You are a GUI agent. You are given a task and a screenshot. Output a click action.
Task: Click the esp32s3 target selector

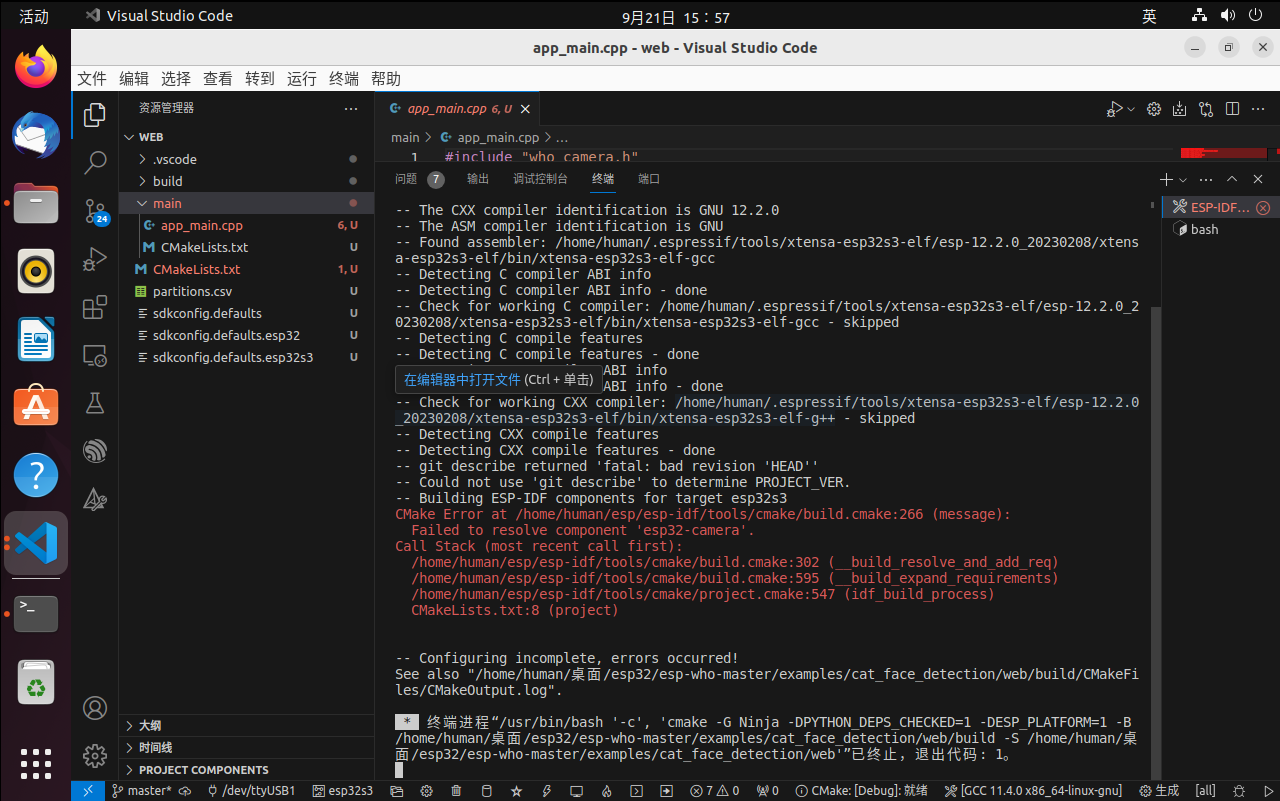pyautogui.click(x=343, y=791)
